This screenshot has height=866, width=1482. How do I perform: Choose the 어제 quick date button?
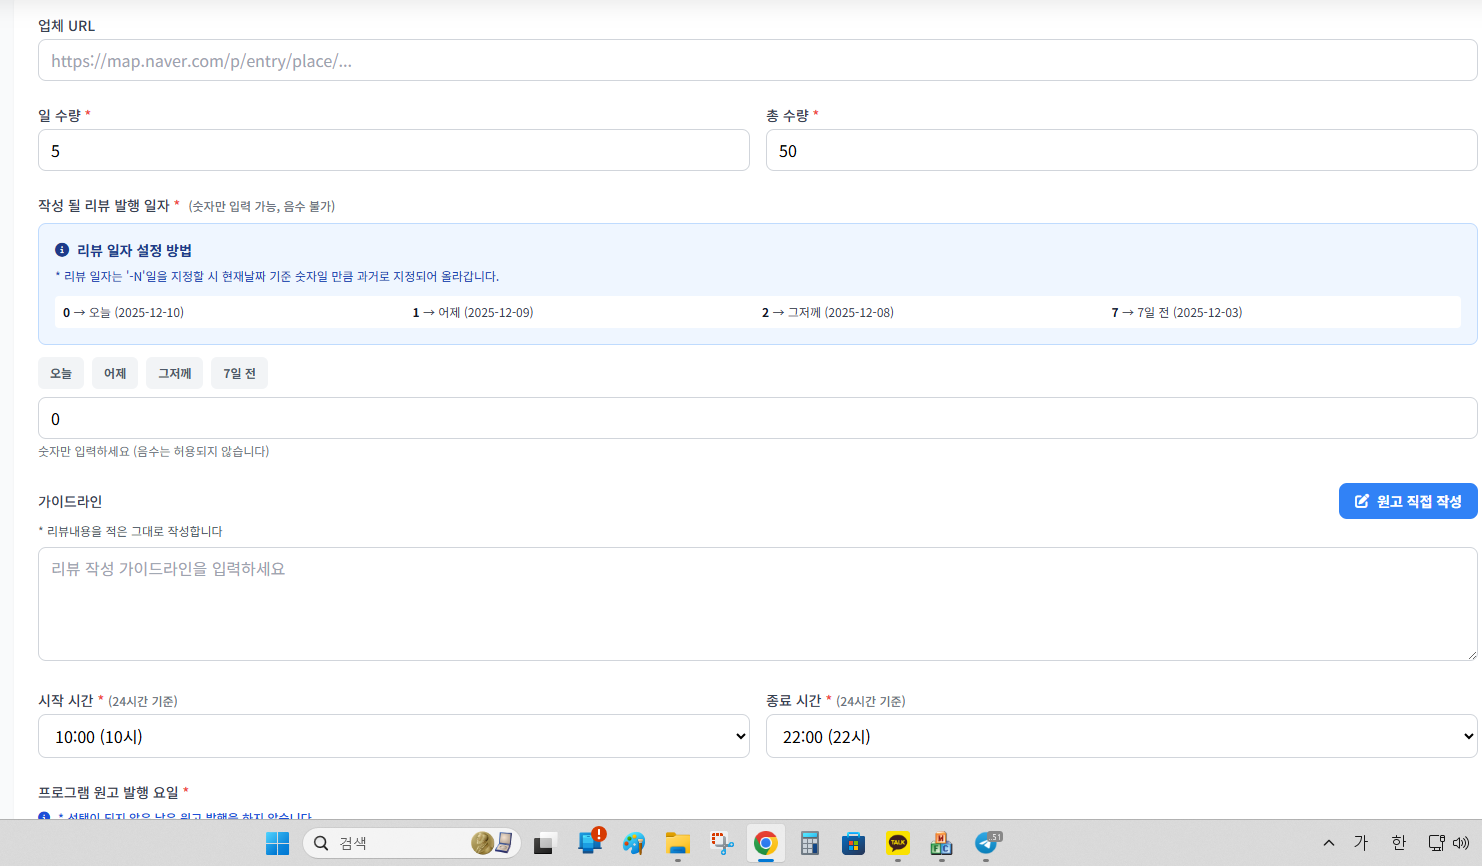[115, 374]
